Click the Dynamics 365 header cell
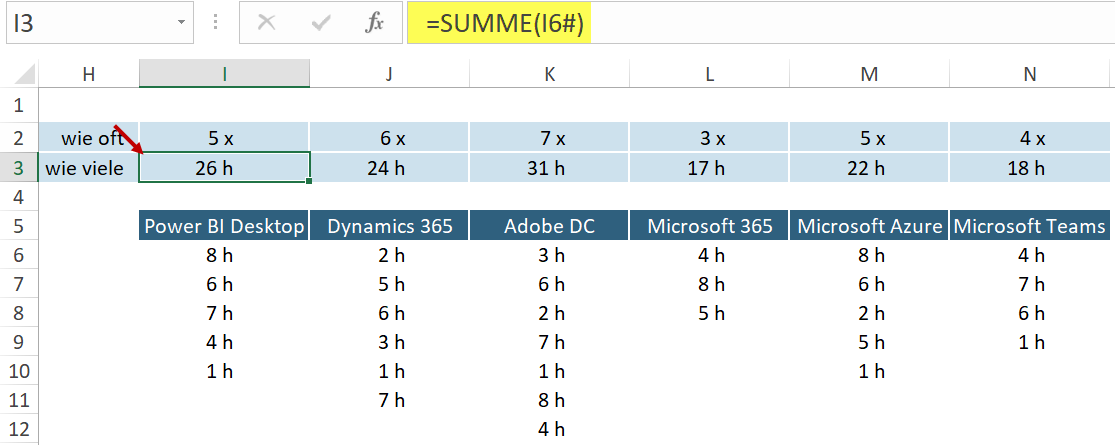This screenshot has height=445, width=1115. (x=389, y=226)
